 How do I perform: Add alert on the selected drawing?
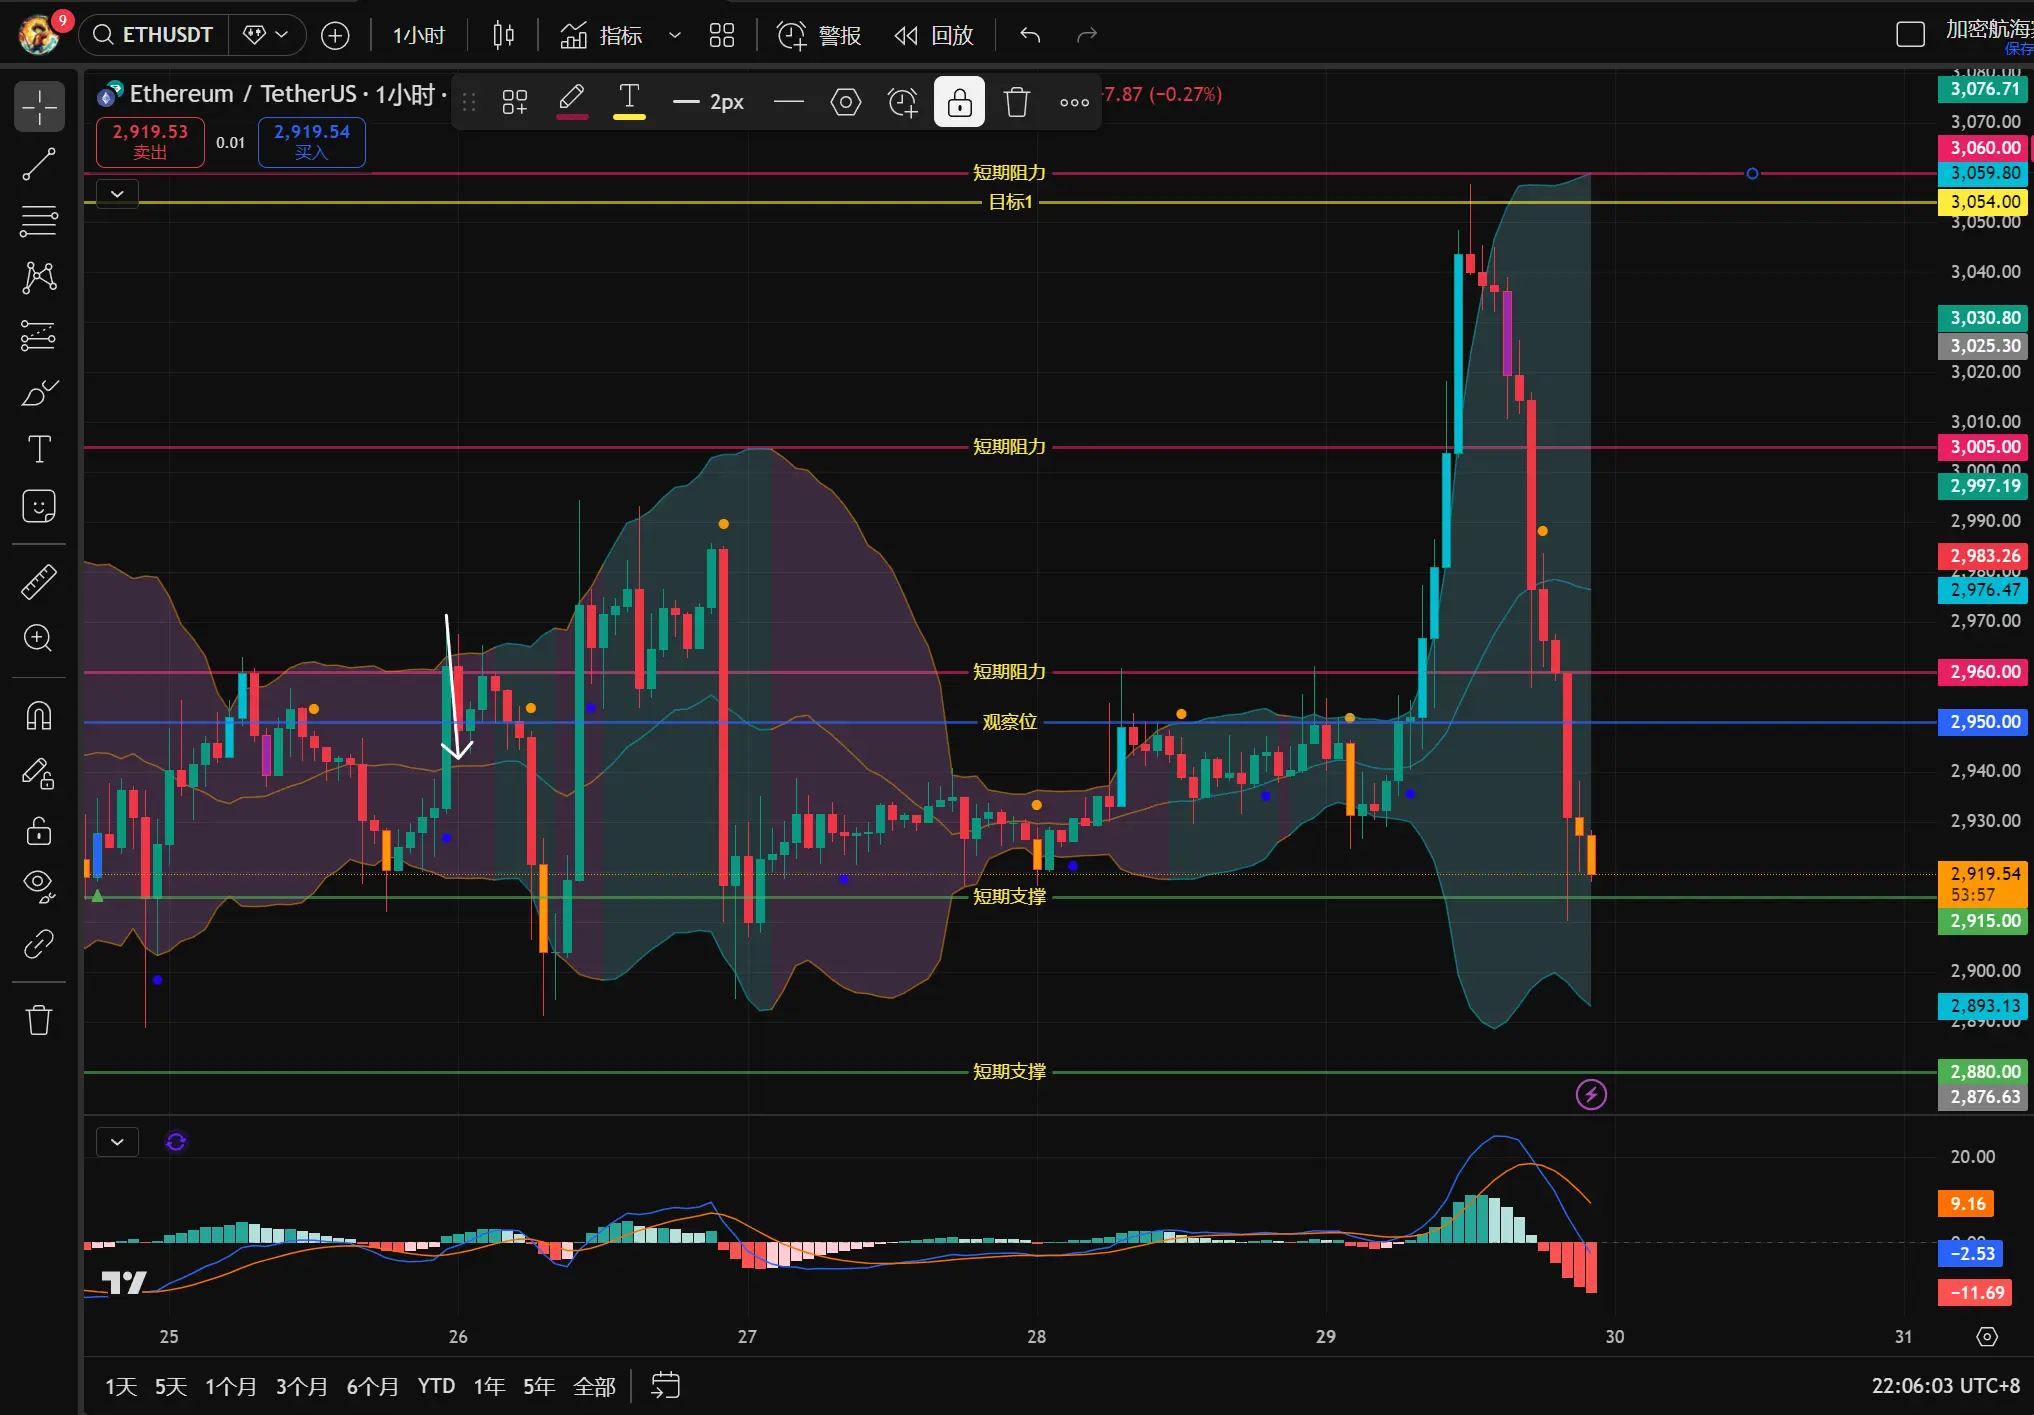902,102
